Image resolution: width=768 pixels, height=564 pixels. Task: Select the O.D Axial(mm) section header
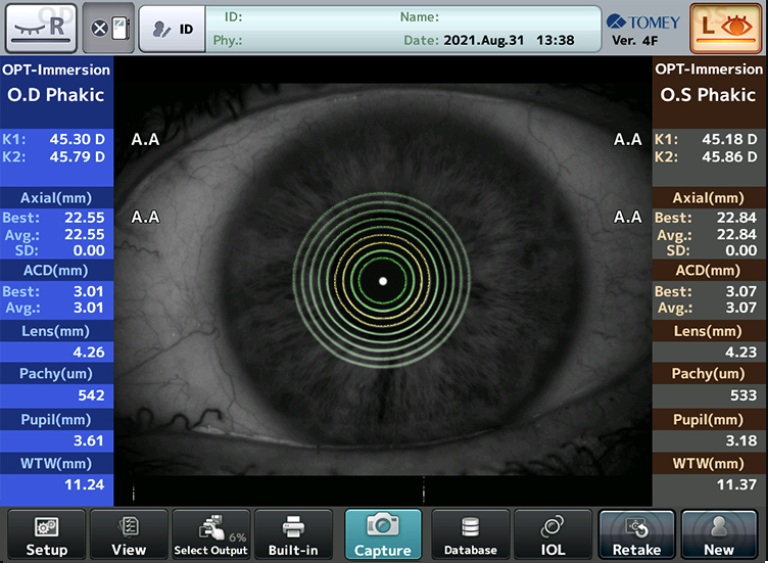(x=56, y=198)
